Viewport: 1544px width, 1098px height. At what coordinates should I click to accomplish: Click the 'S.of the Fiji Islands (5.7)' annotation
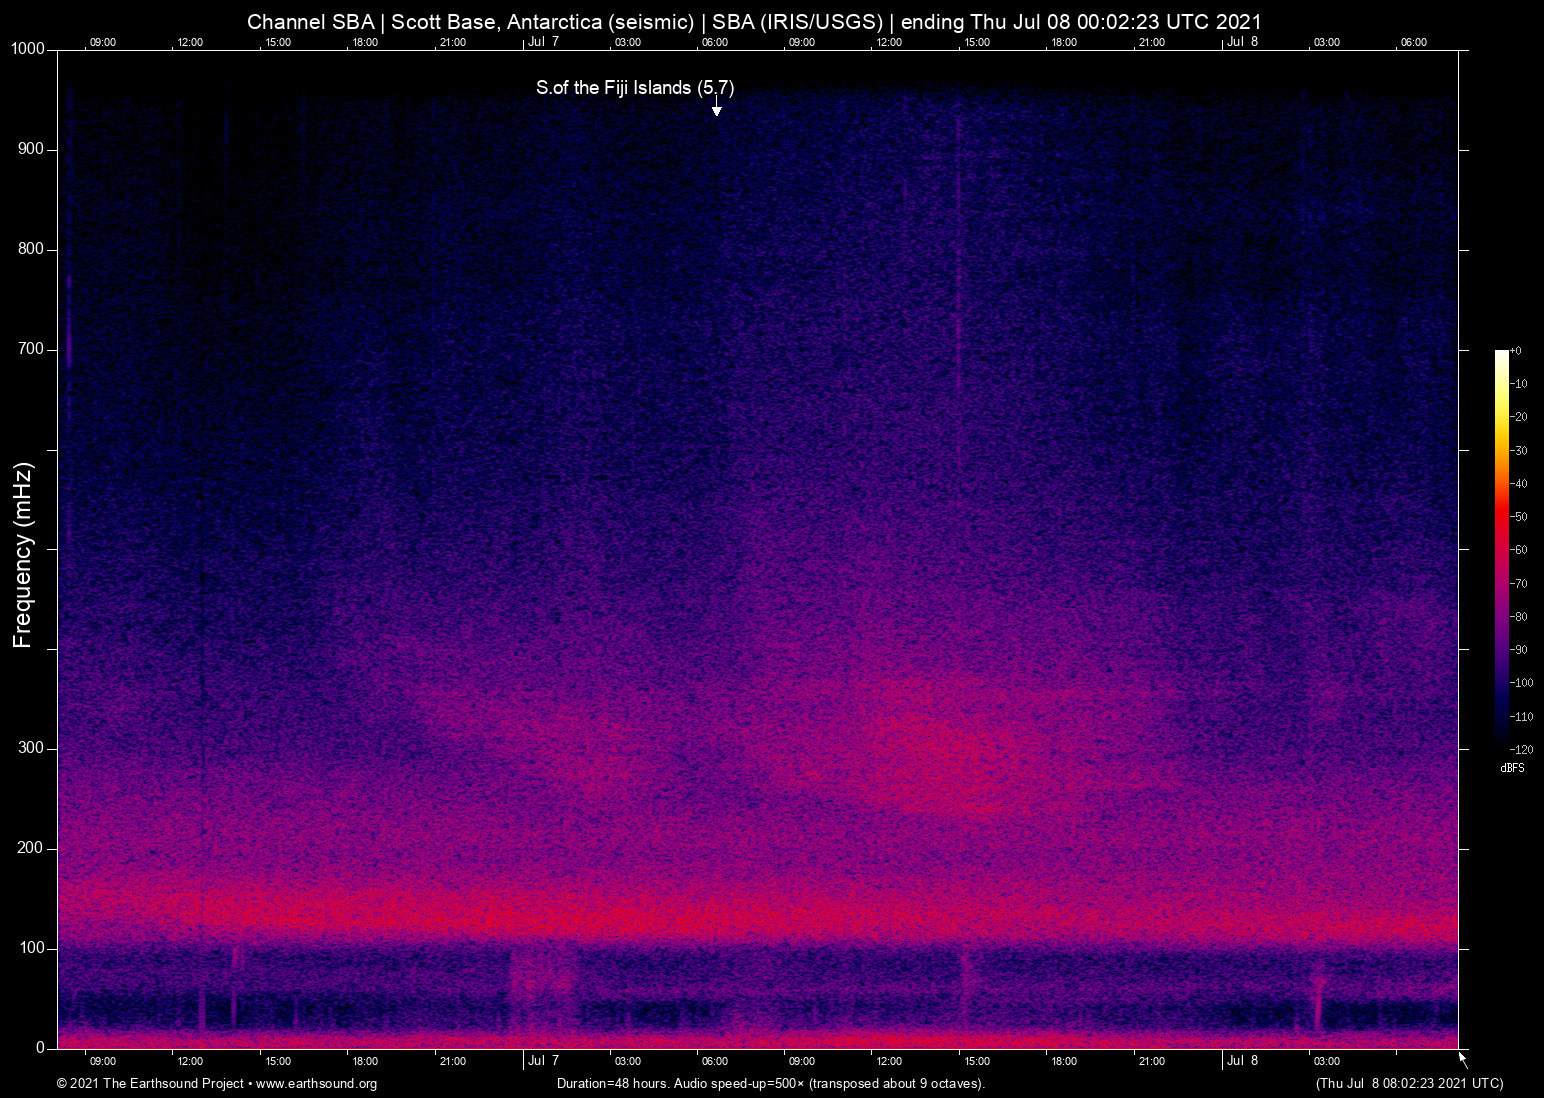click(x=635, y=88)
